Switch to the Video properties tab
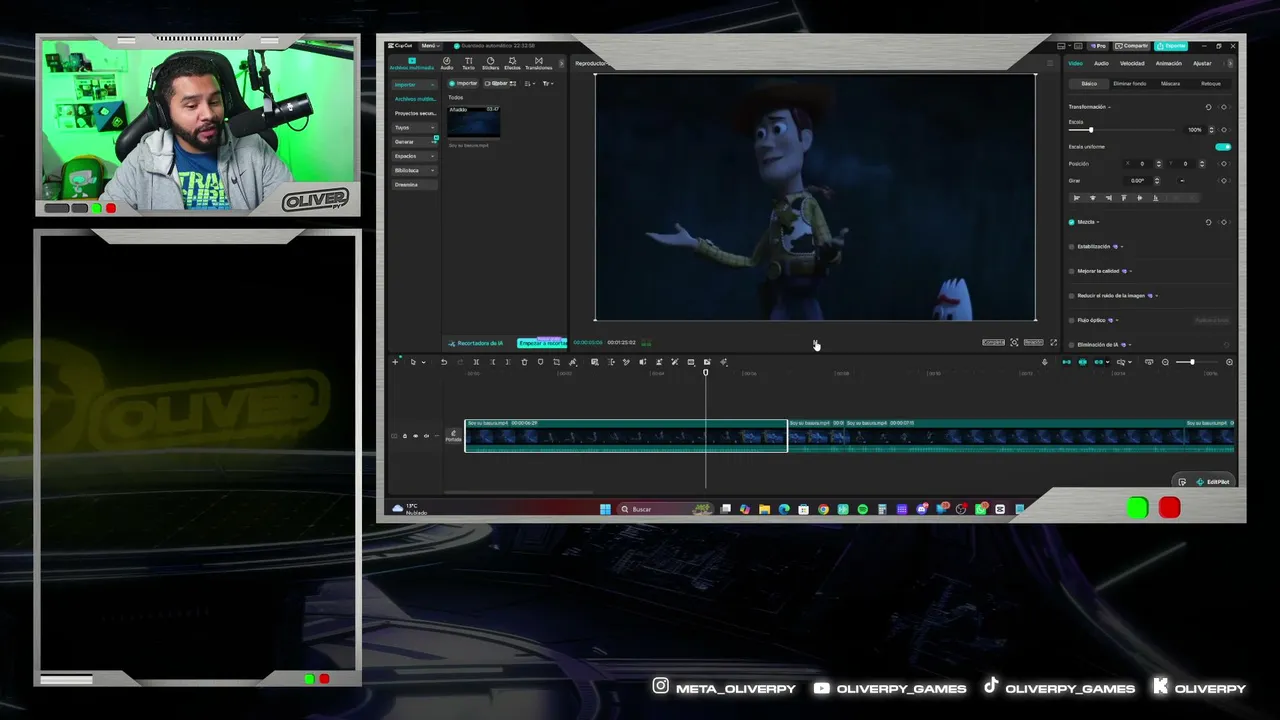 pyautogui.click(x=1075, y=63)
